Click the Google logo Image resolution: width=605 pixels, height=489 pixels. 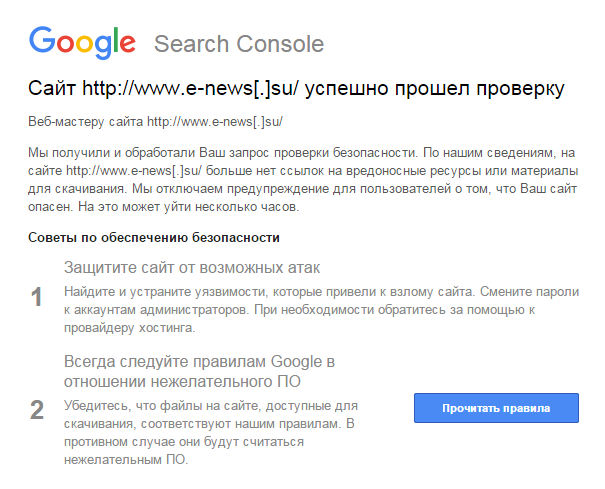[x=82, y=42]
